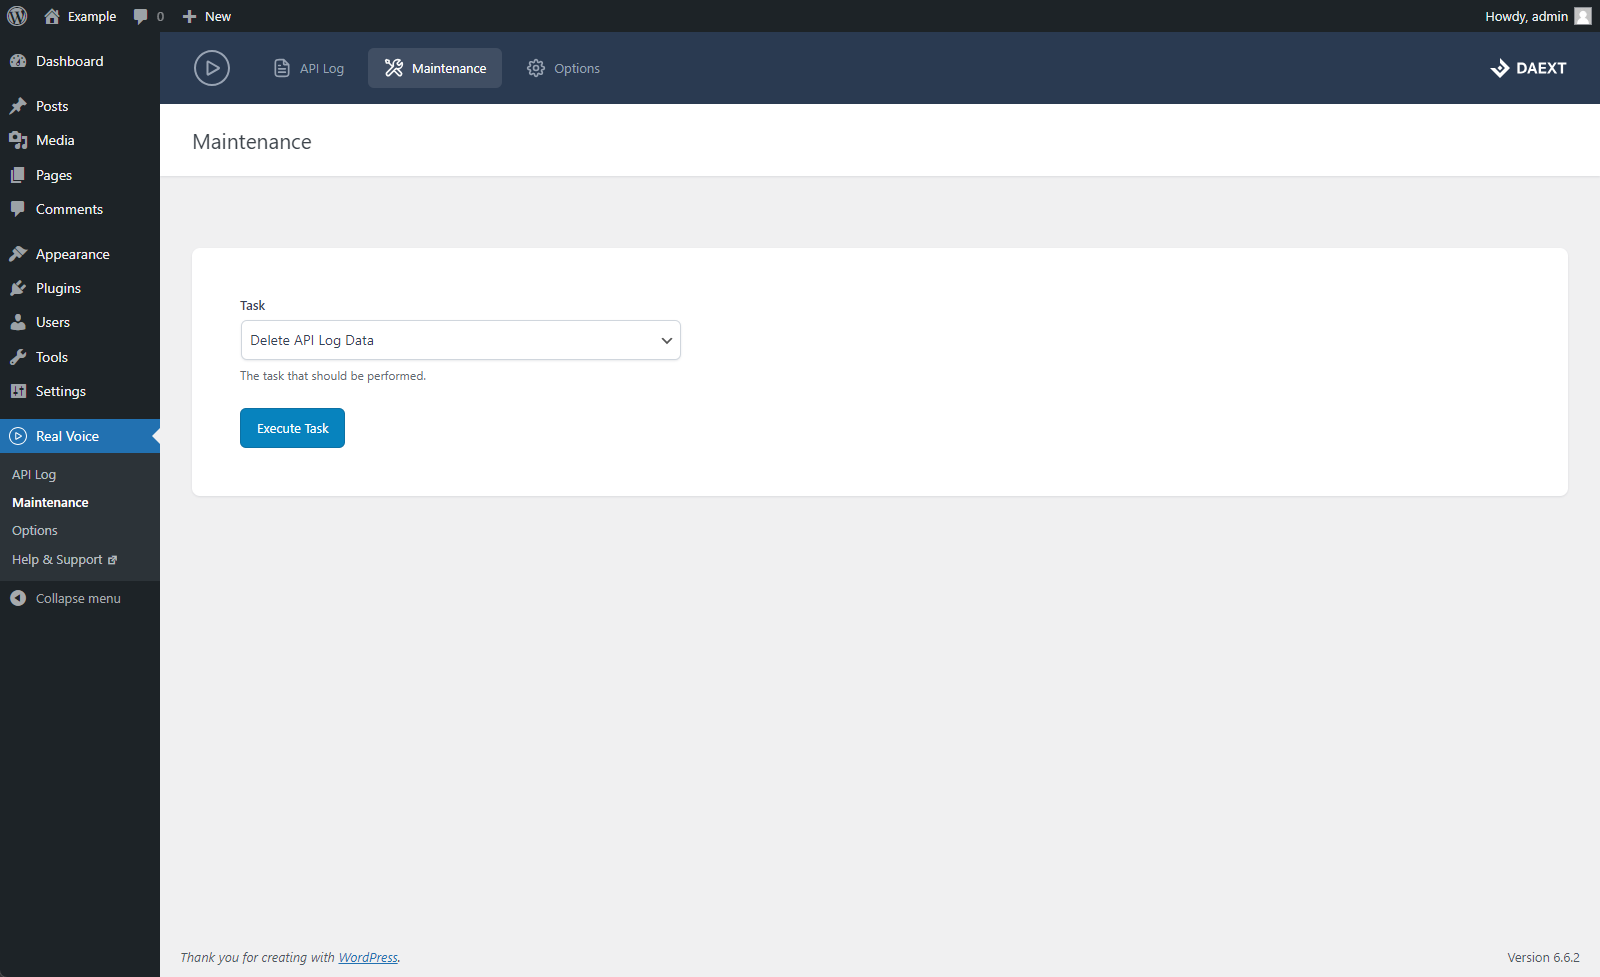Screen dimensions: 1600x977
Task: Select Maintenance in the sidebar submenu
Action: pyautogui.click(x=50, y=502)
